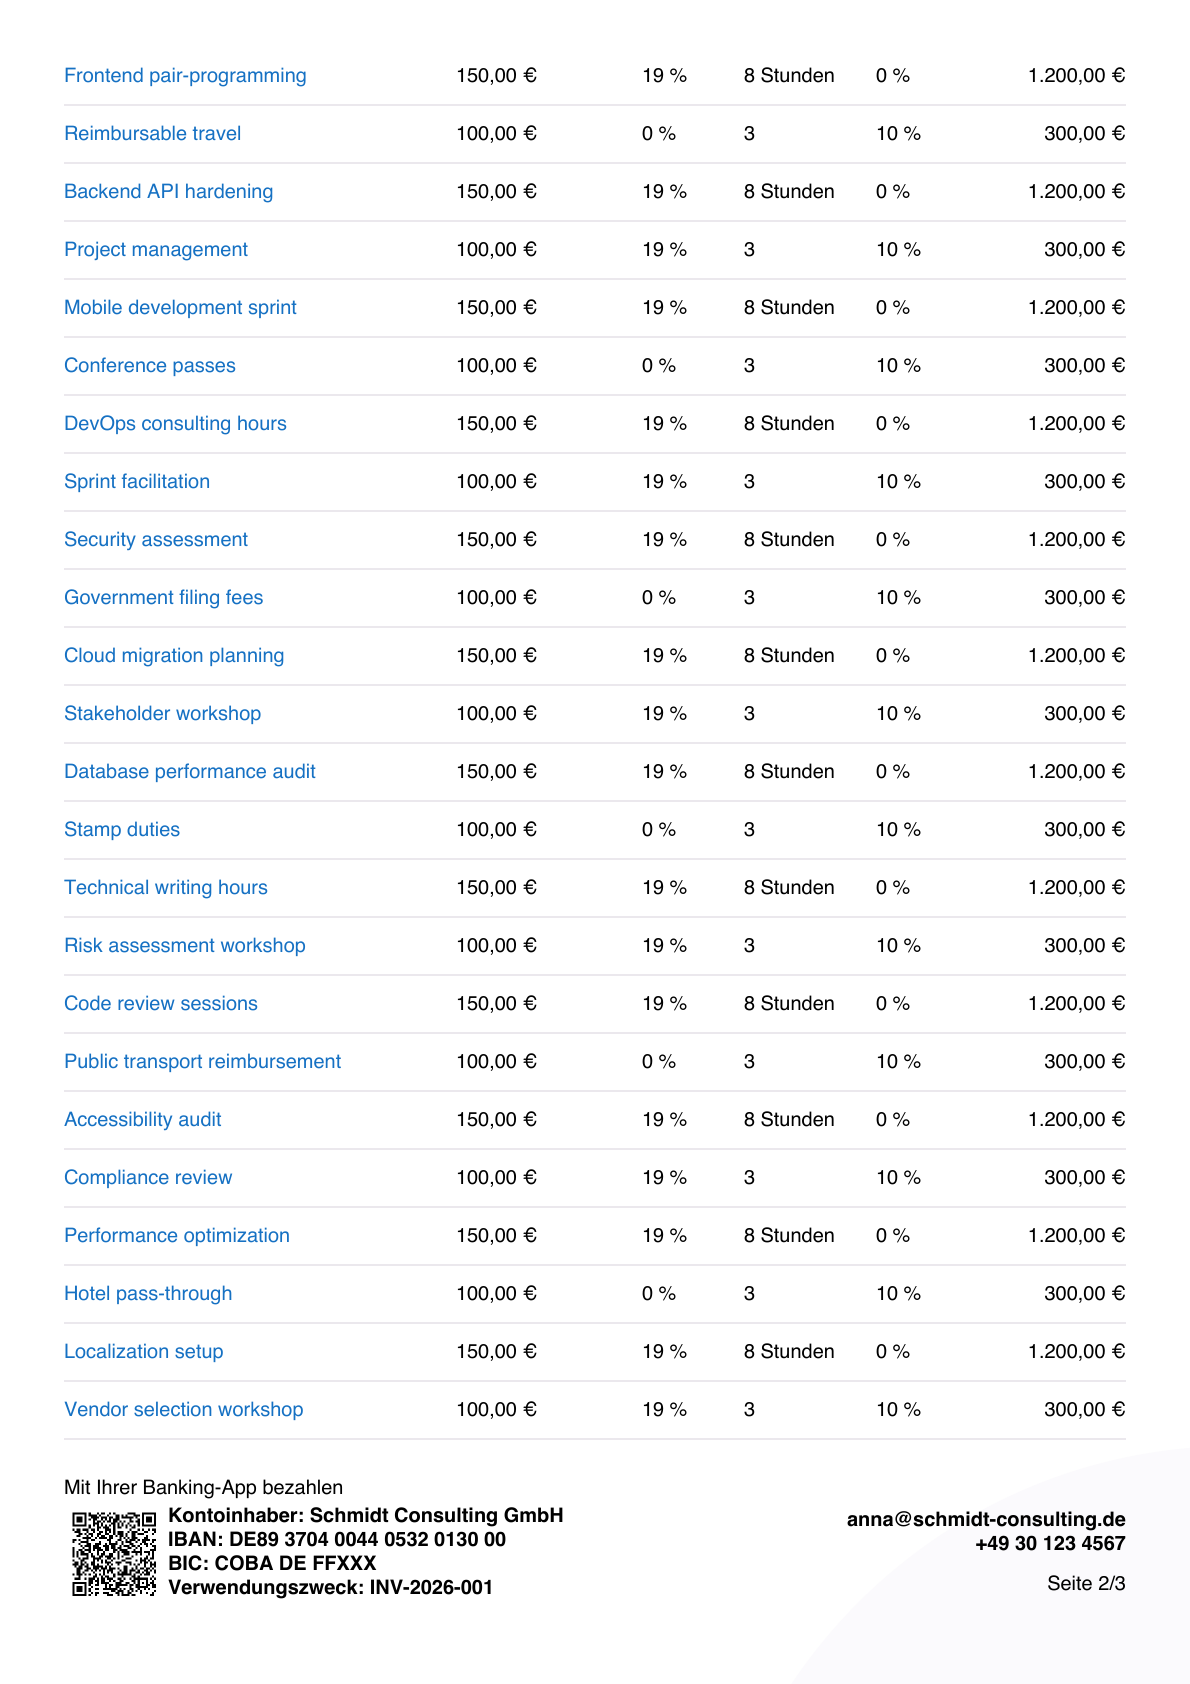Click the Conference passes link
The height and width of the screenshot is (1684, 1190).
tap(150, 366)
